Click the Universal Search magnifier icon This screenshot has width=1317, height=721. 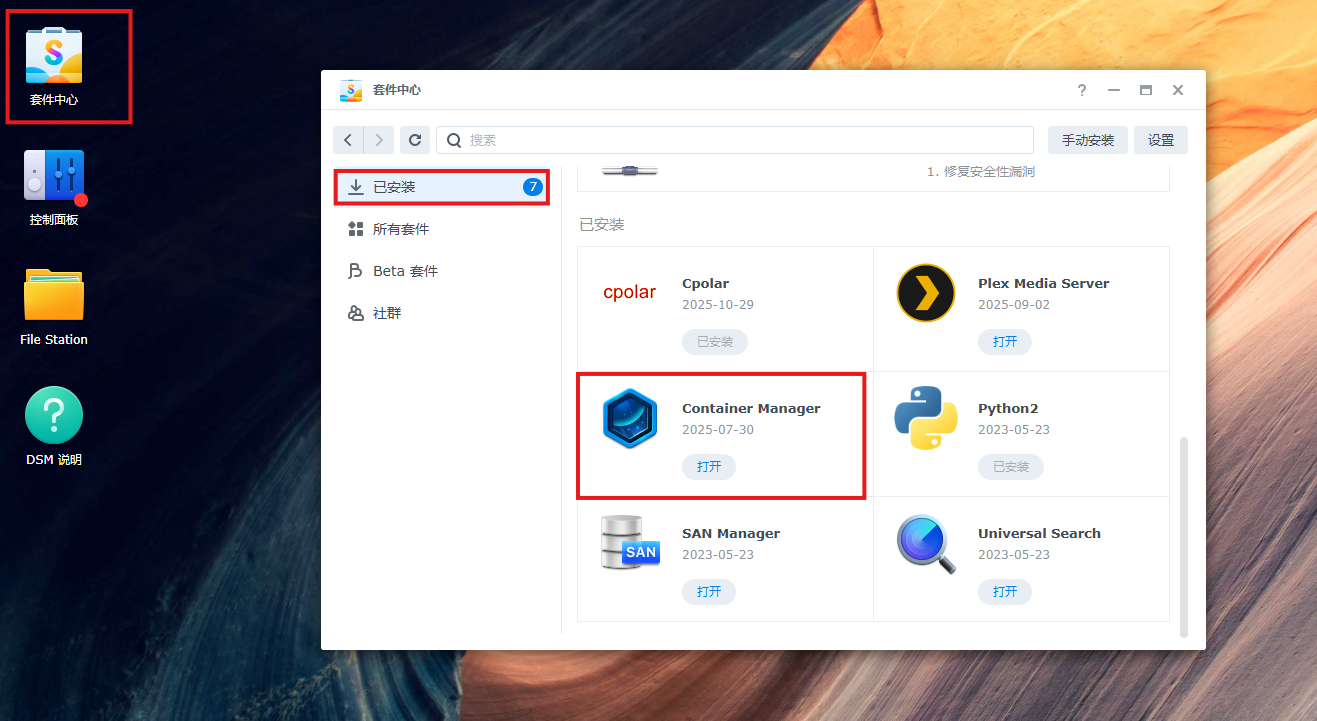pos(926,543)
